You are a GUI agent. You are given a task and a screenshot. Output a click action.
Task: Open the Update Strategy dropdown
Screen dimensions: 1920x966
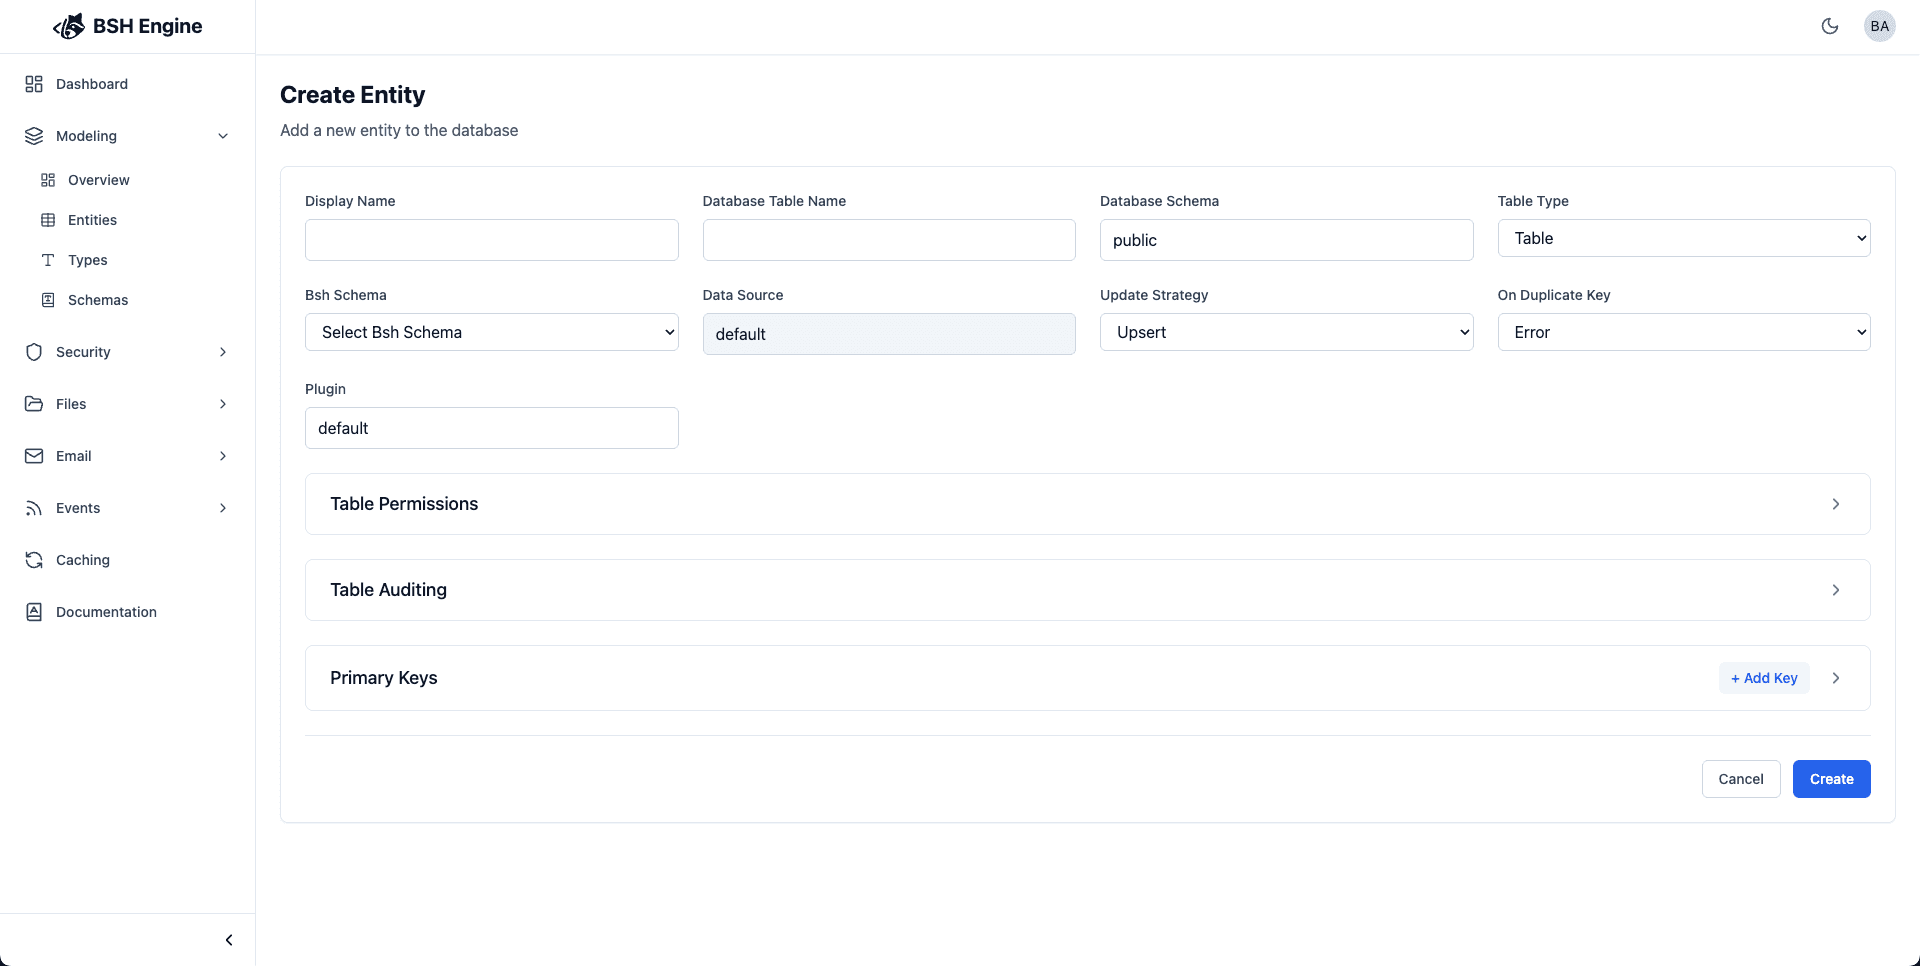click(x=1286, y=332)
